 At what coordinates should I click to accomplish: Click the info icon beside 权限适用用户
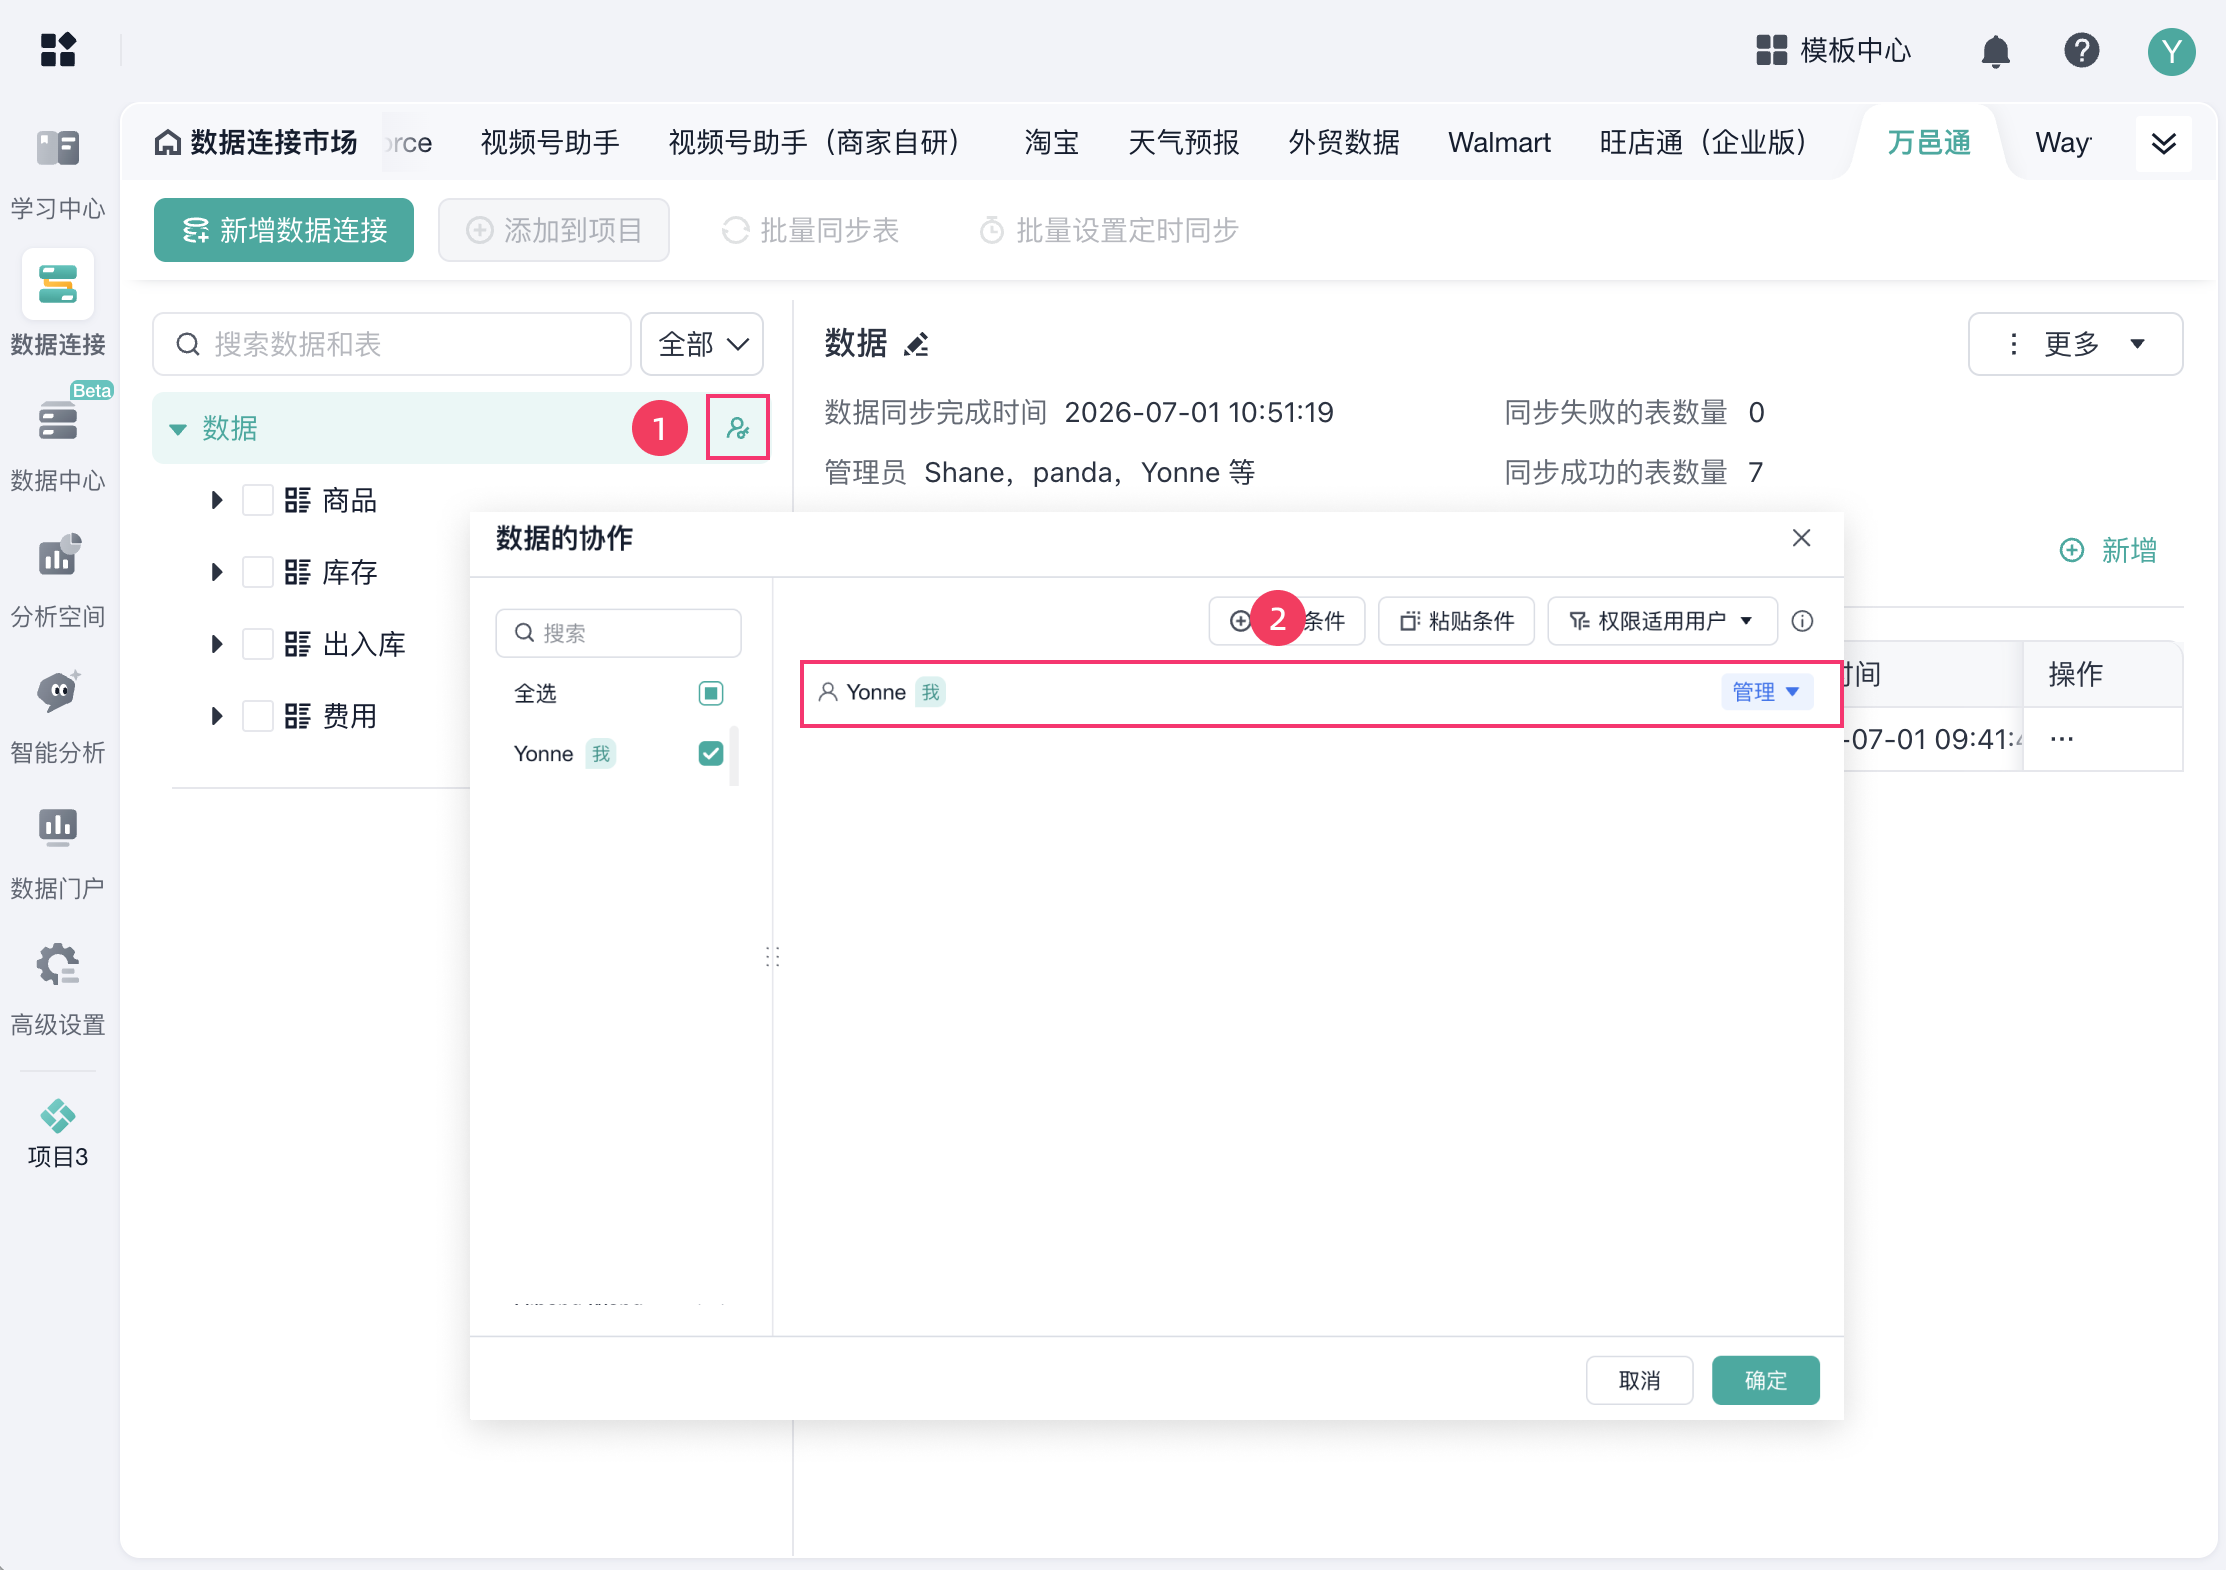(x=1802, y=621)
